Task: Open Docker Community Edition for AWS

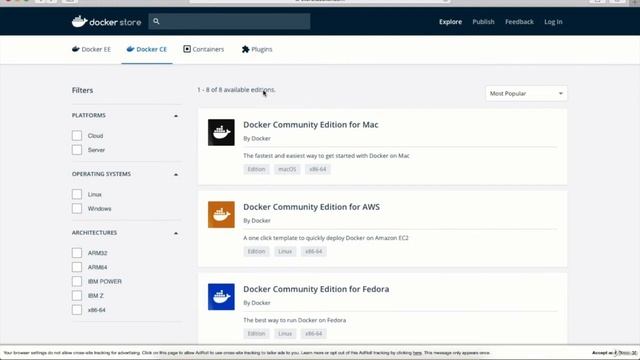Action: coord(311,207)
